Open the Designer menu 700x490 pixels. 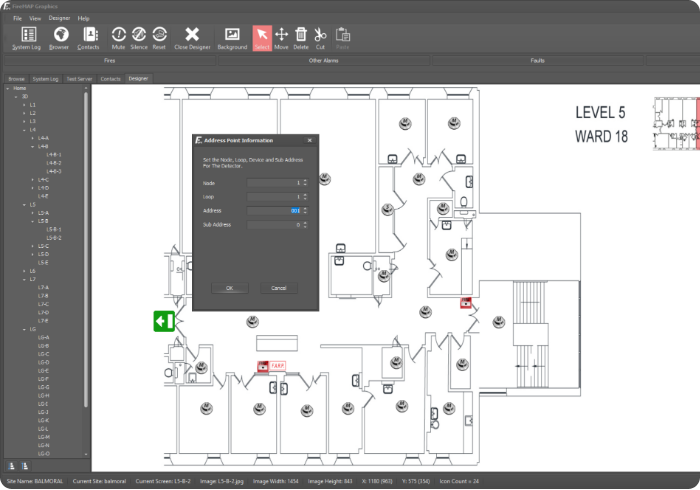coord(60,18)
